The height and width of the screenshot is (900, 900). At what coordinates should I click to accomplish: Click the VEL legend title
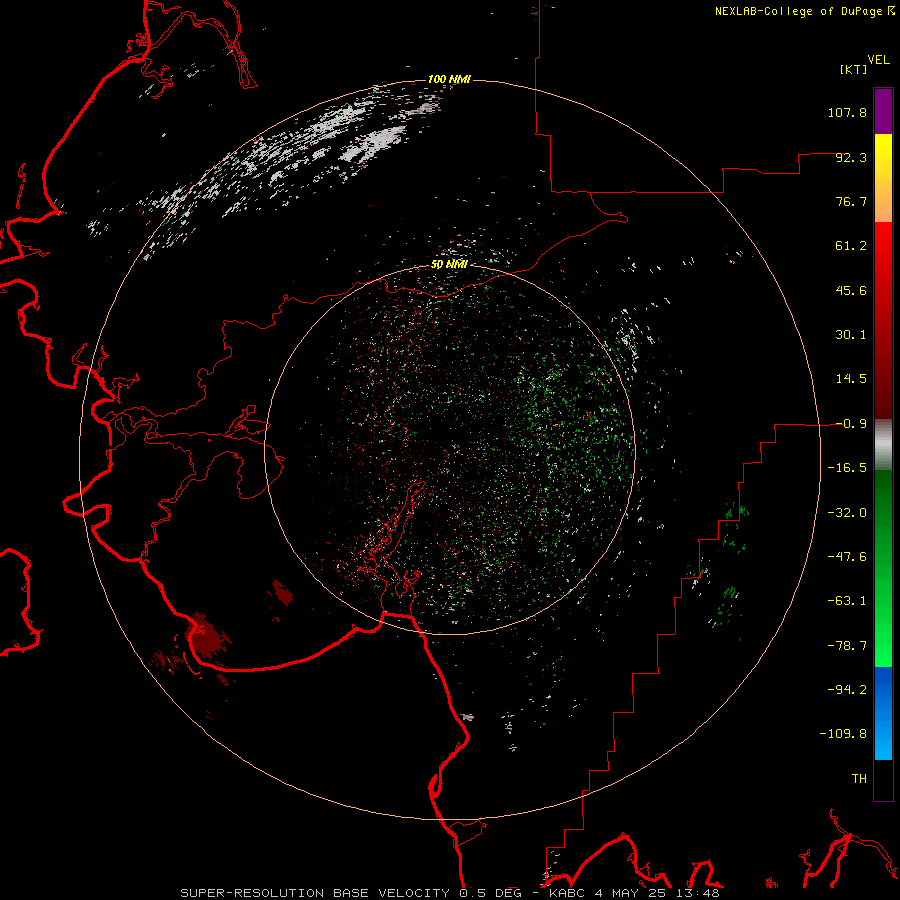click(x=878, y=59)
